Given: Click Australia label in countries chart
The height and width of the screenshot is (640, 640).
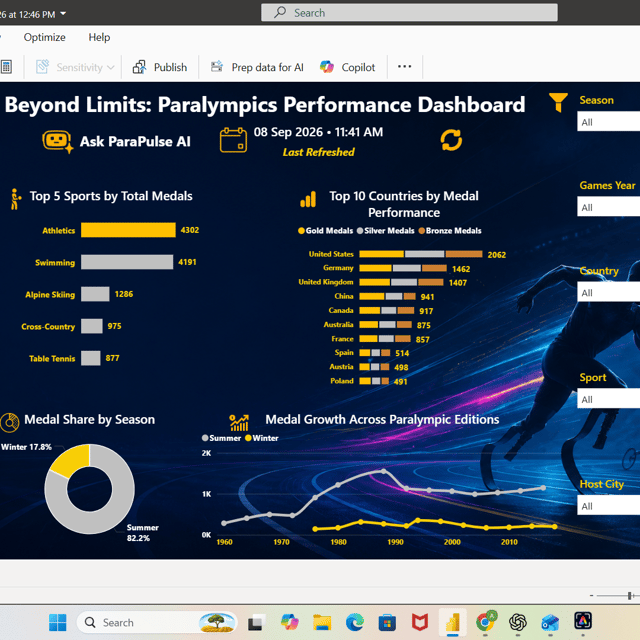Looking at the screenshot, I should coord(338,324).
